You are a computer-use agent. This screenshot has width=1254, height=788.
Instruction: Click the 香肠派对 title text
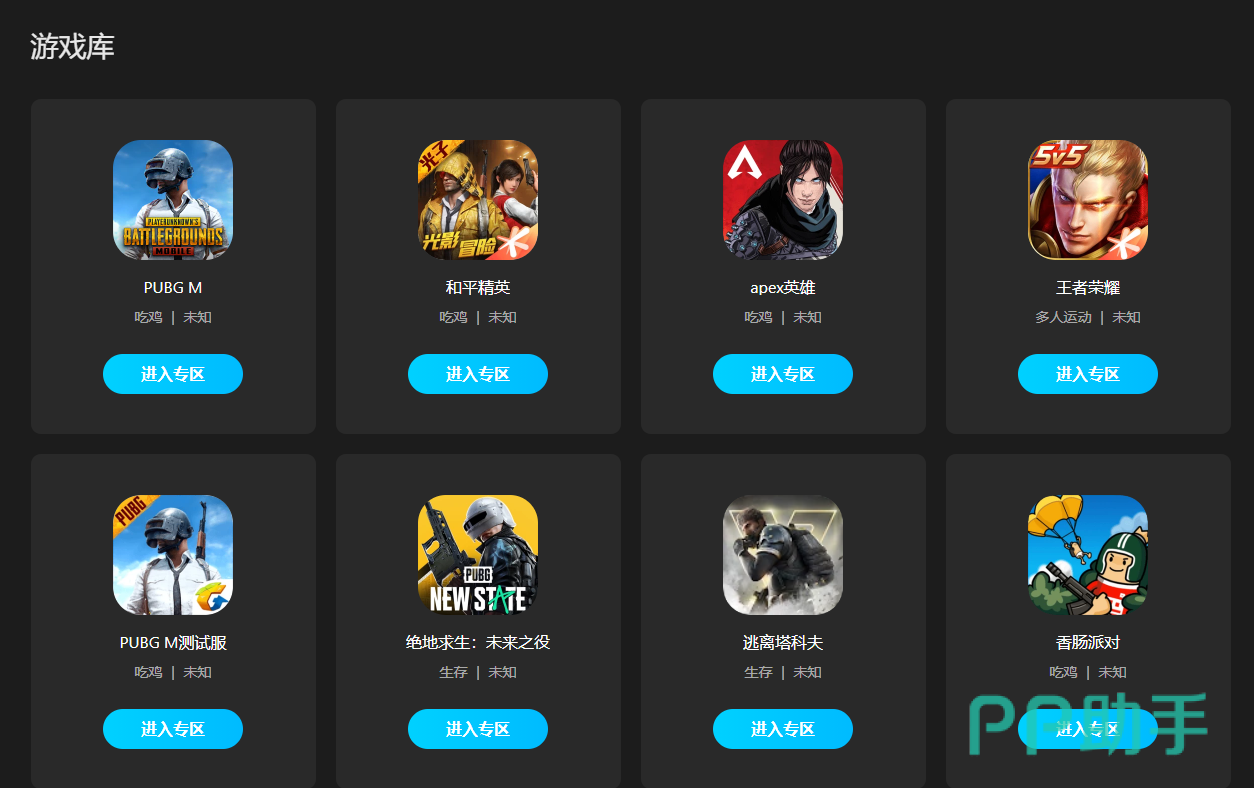[1088, 643]
